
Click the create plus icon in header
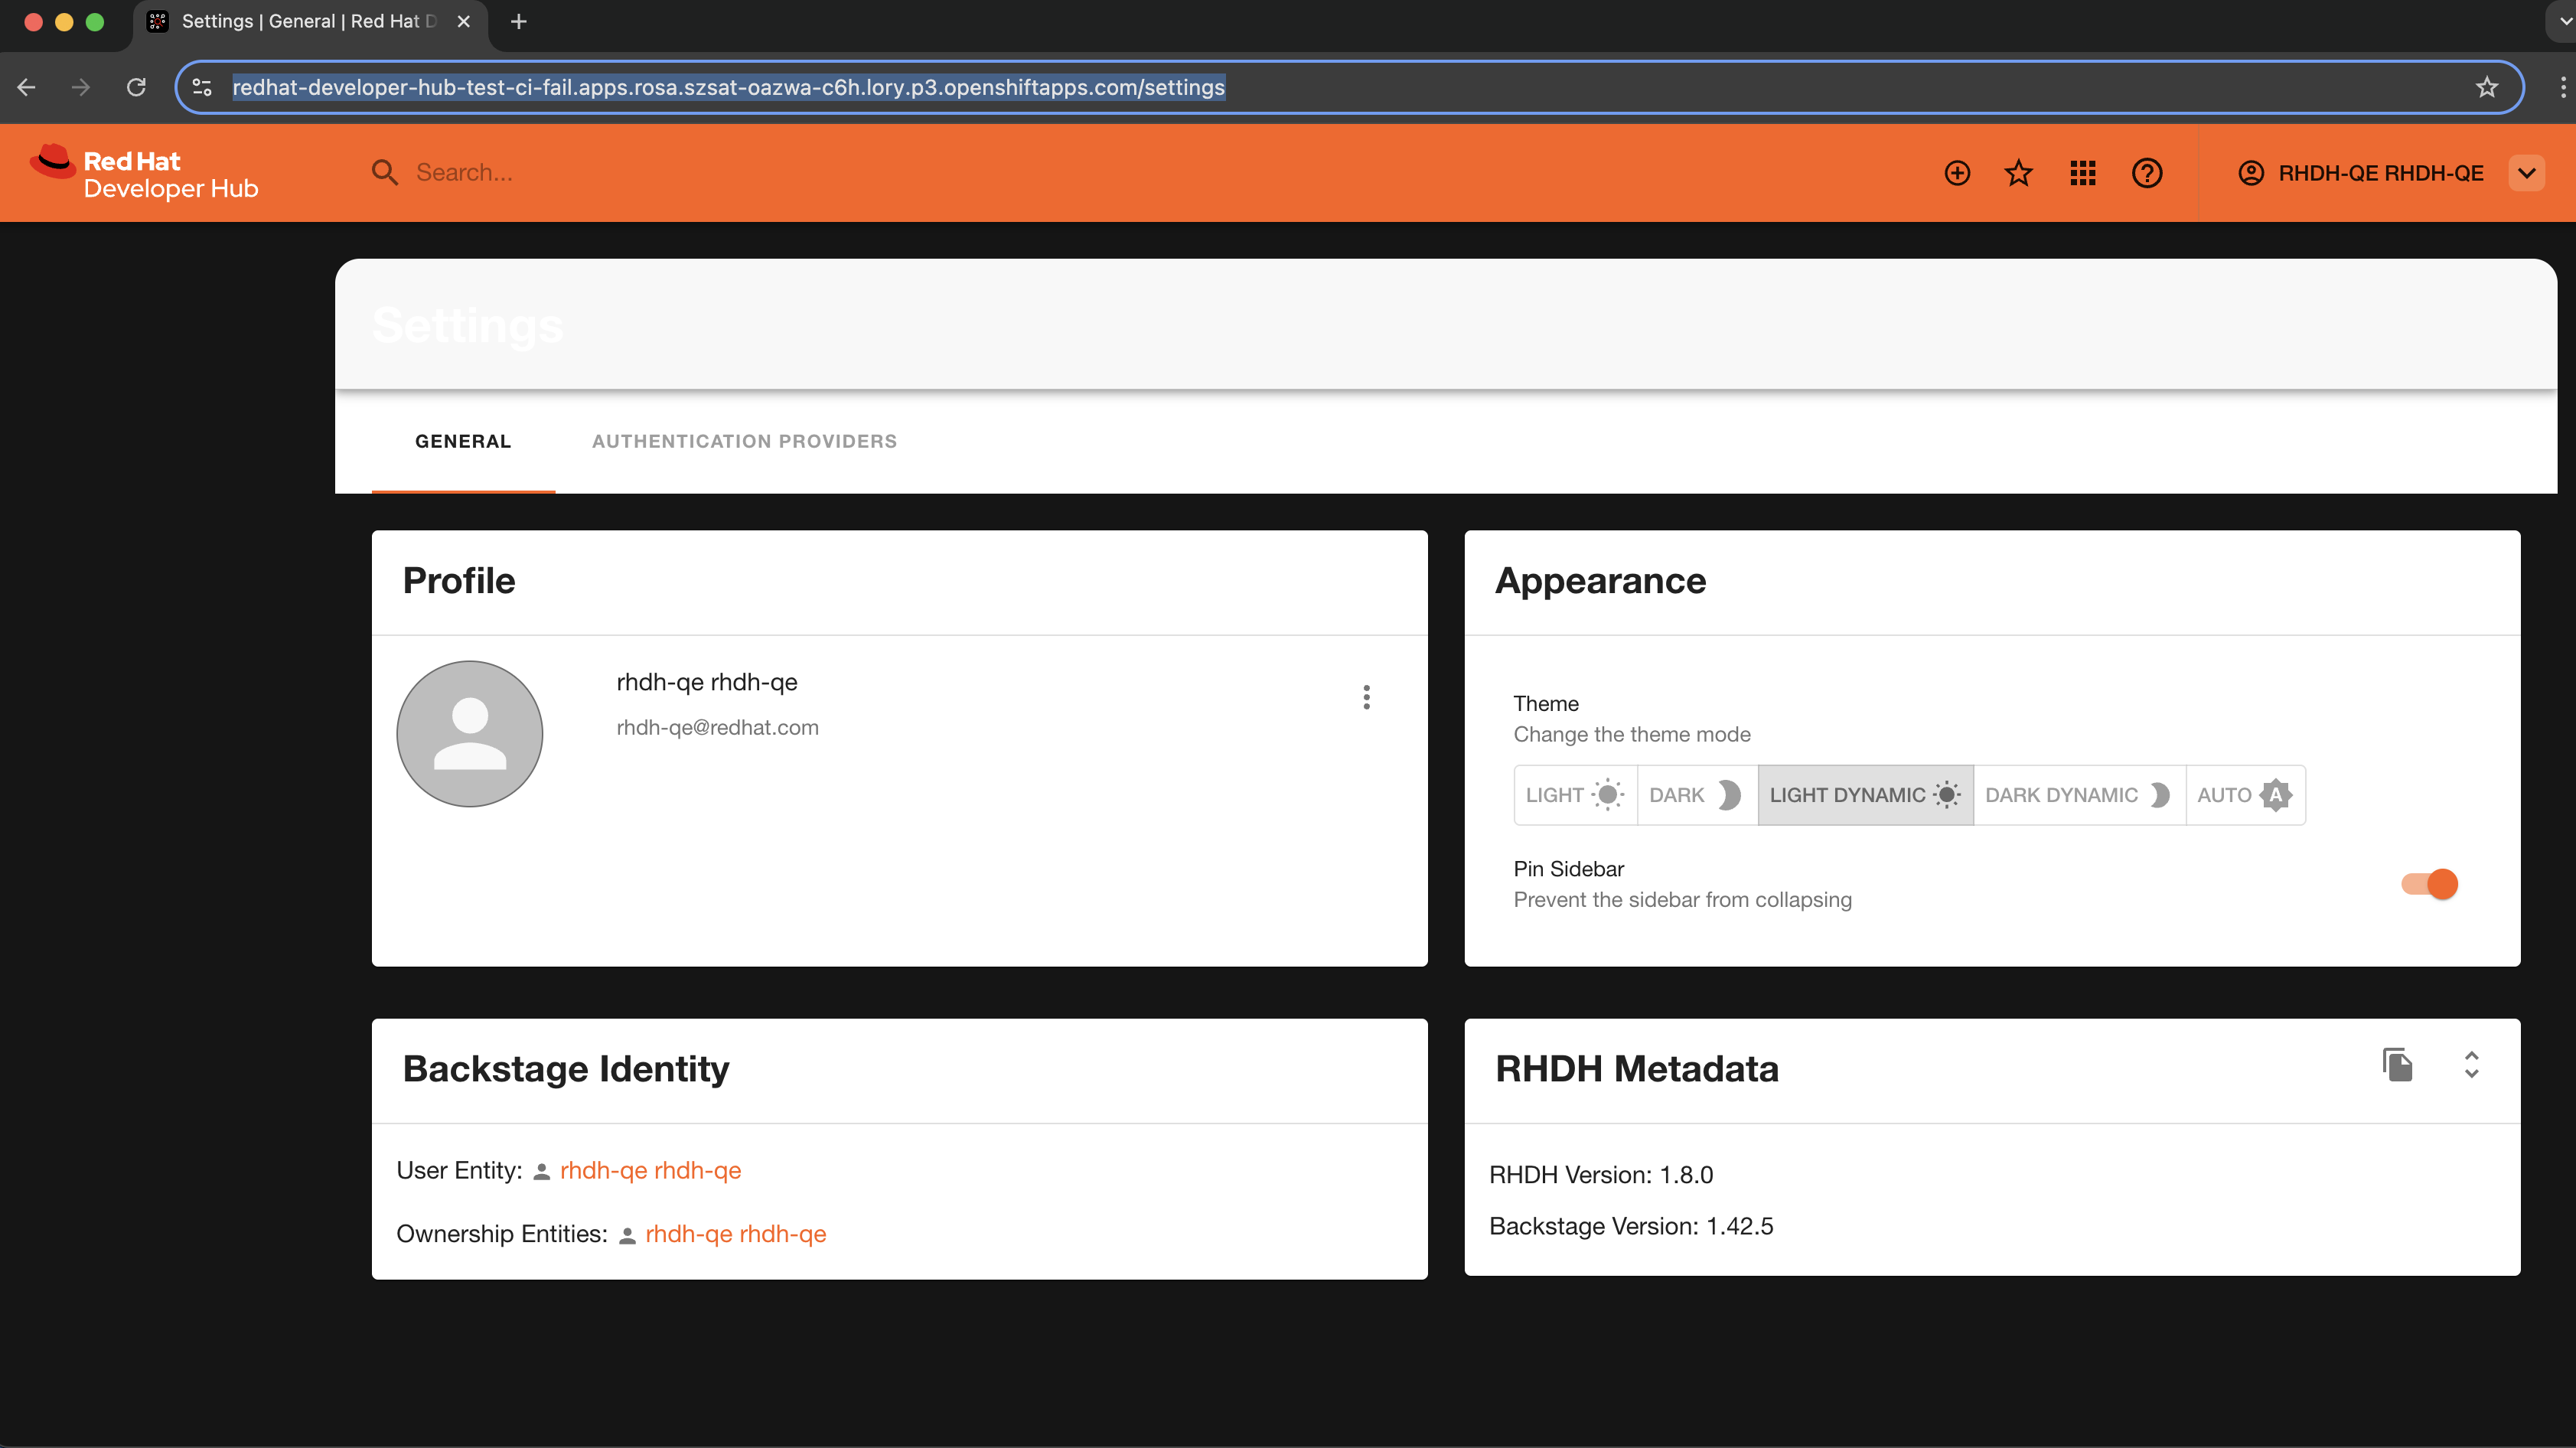[x=1957, y=173]
